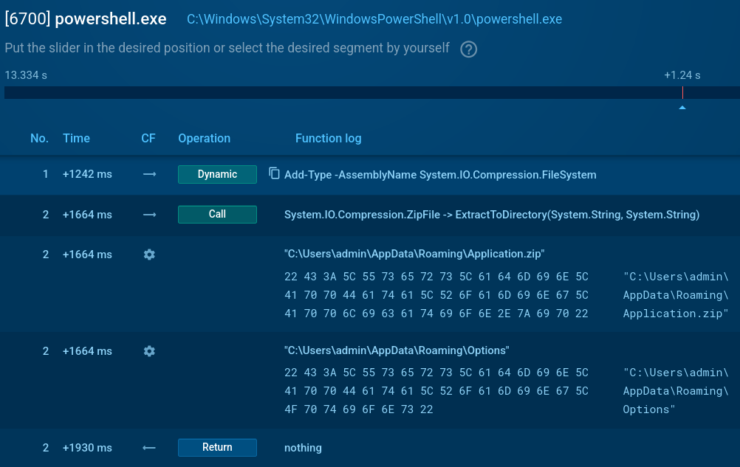
Task: Click the Dynamic operation badge
Action: click(217, 174)
